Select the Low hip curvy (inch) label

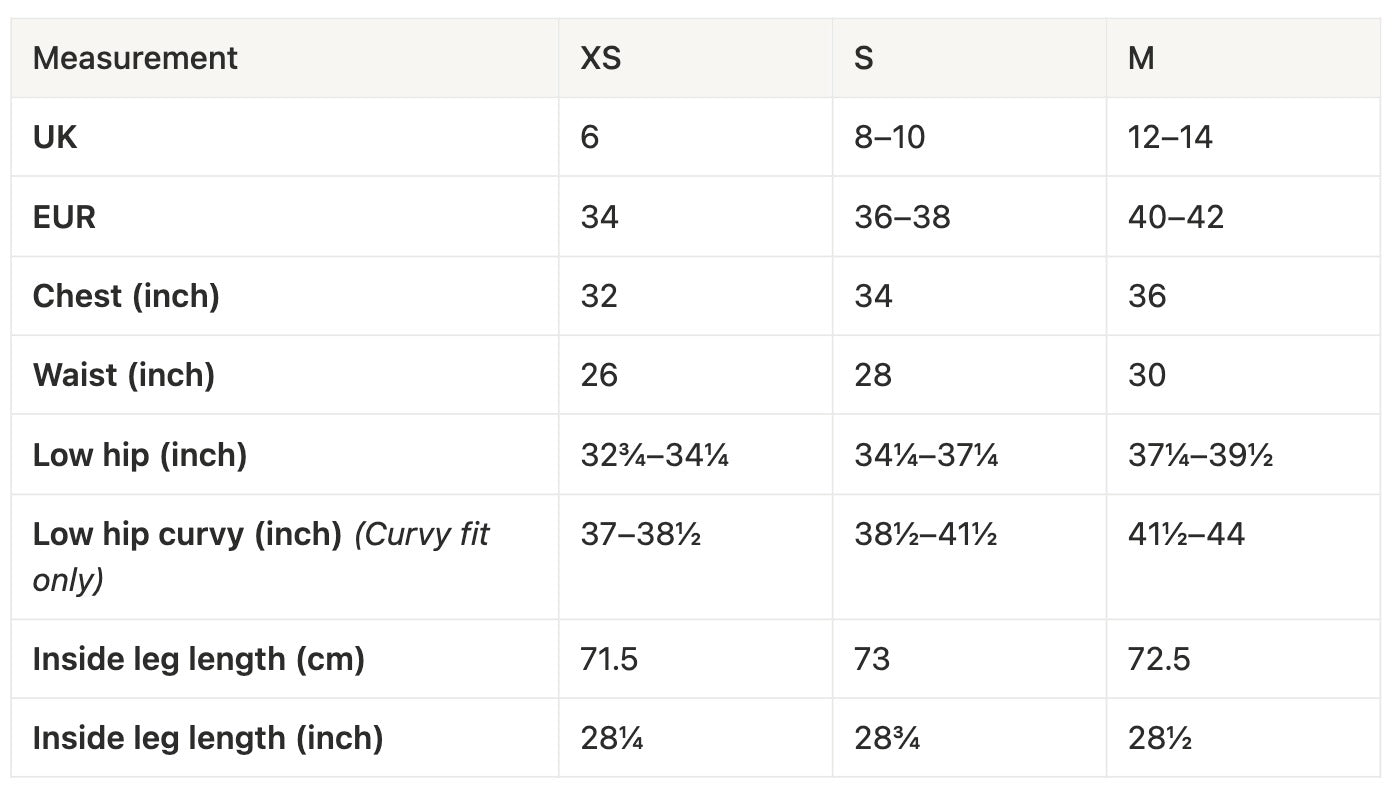click(x=187, y=535)
